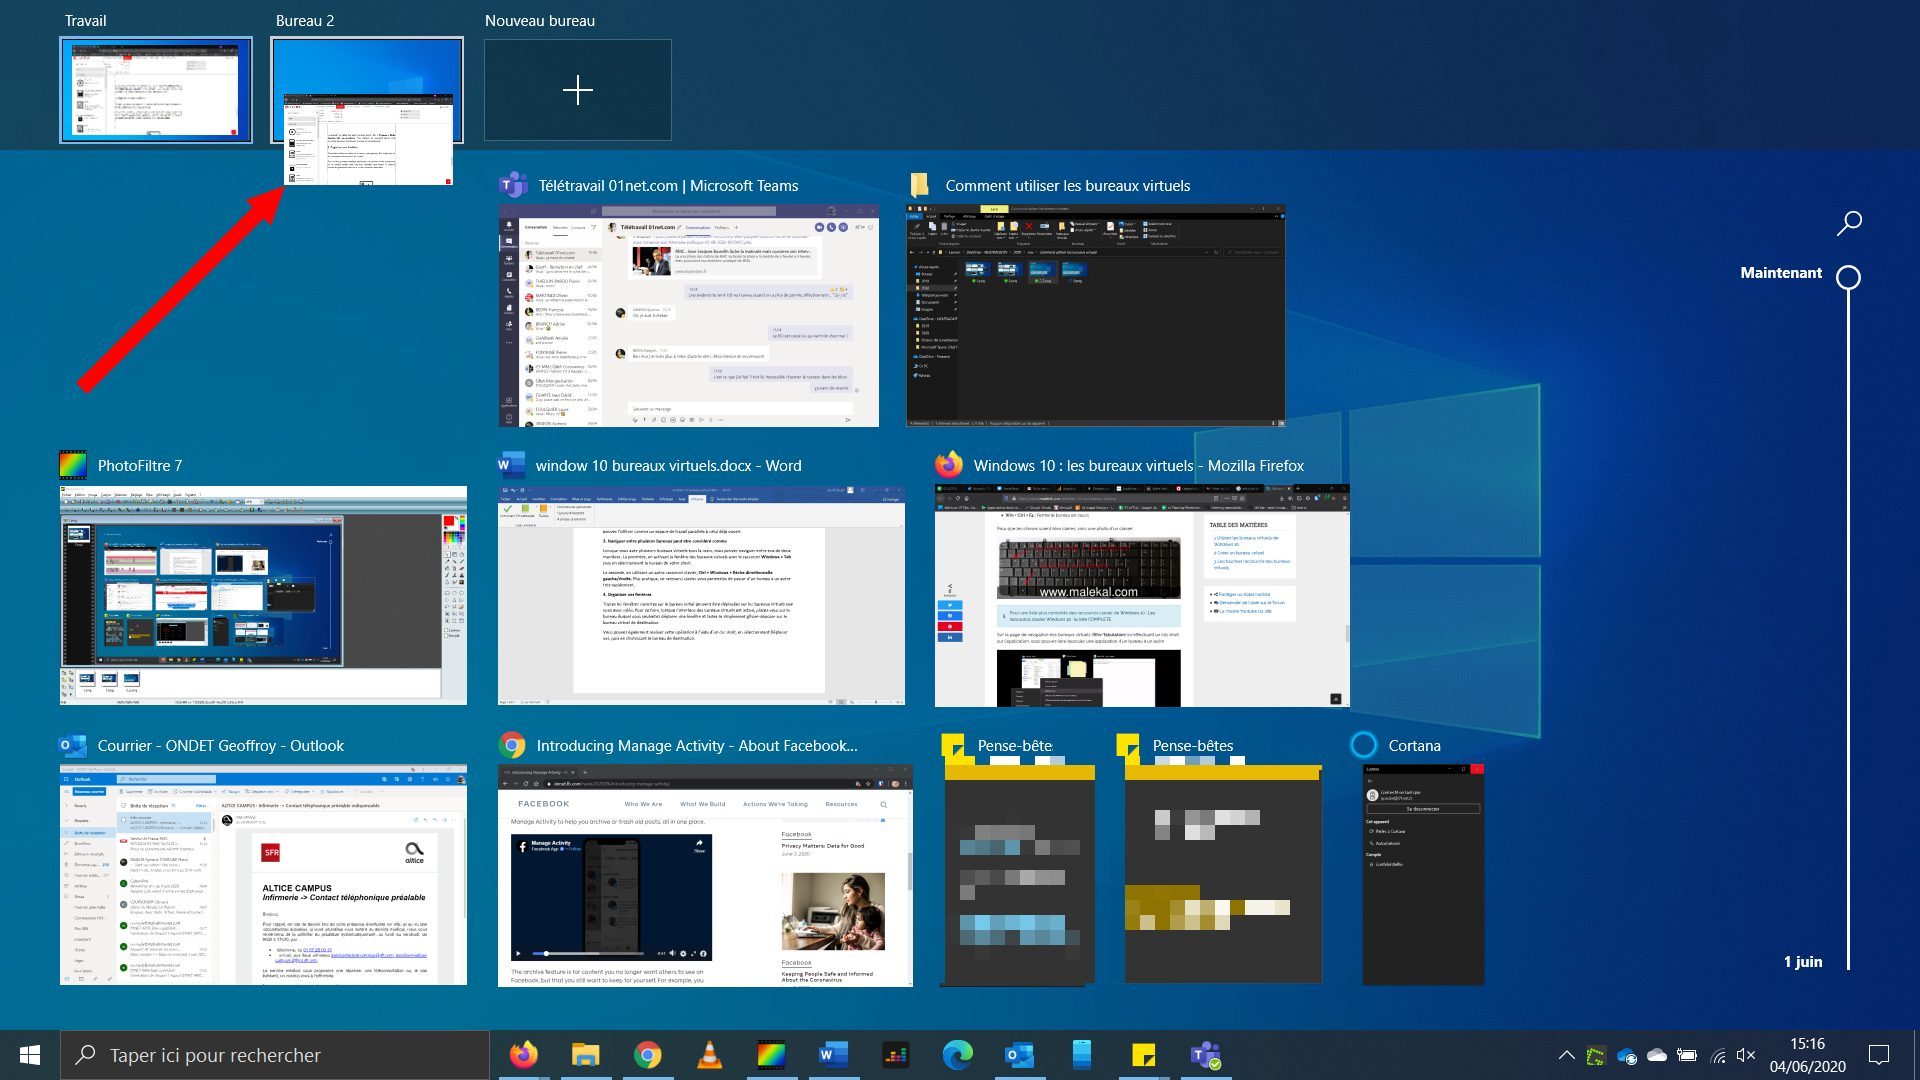Click the taskbar clock and date

click(1807, 1055)
